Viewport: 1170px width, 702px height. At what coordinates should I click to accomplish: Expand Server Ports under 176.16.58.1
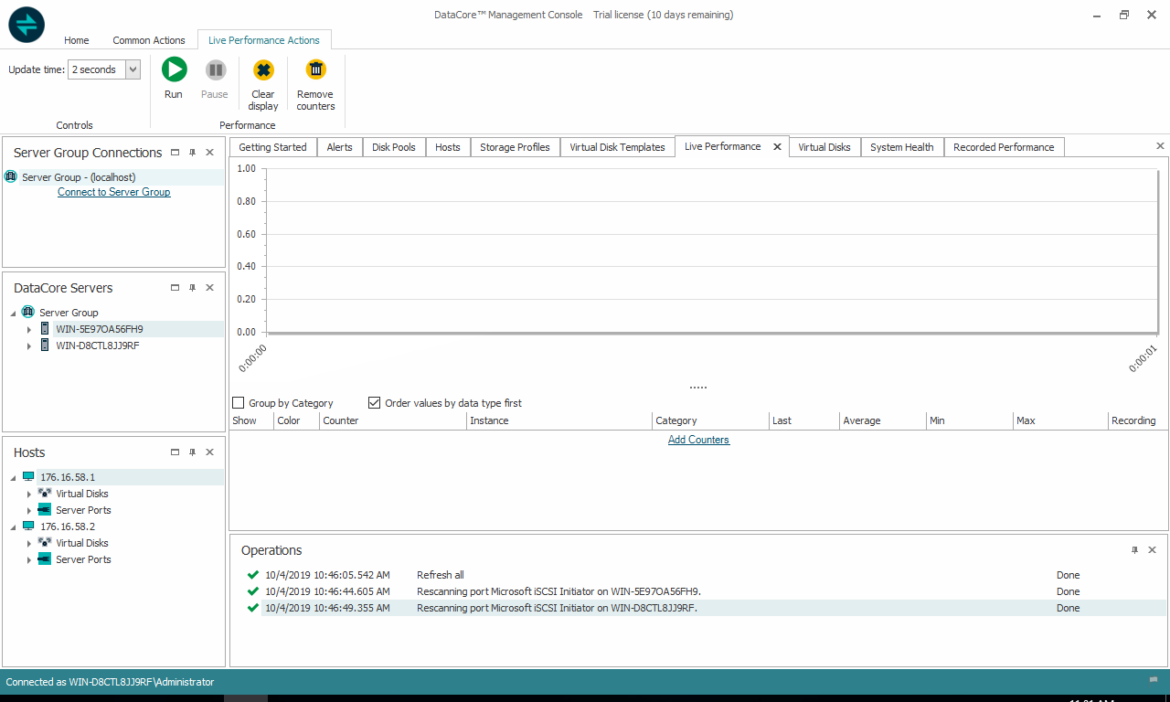pyautogui.click(x=29, y=510)
